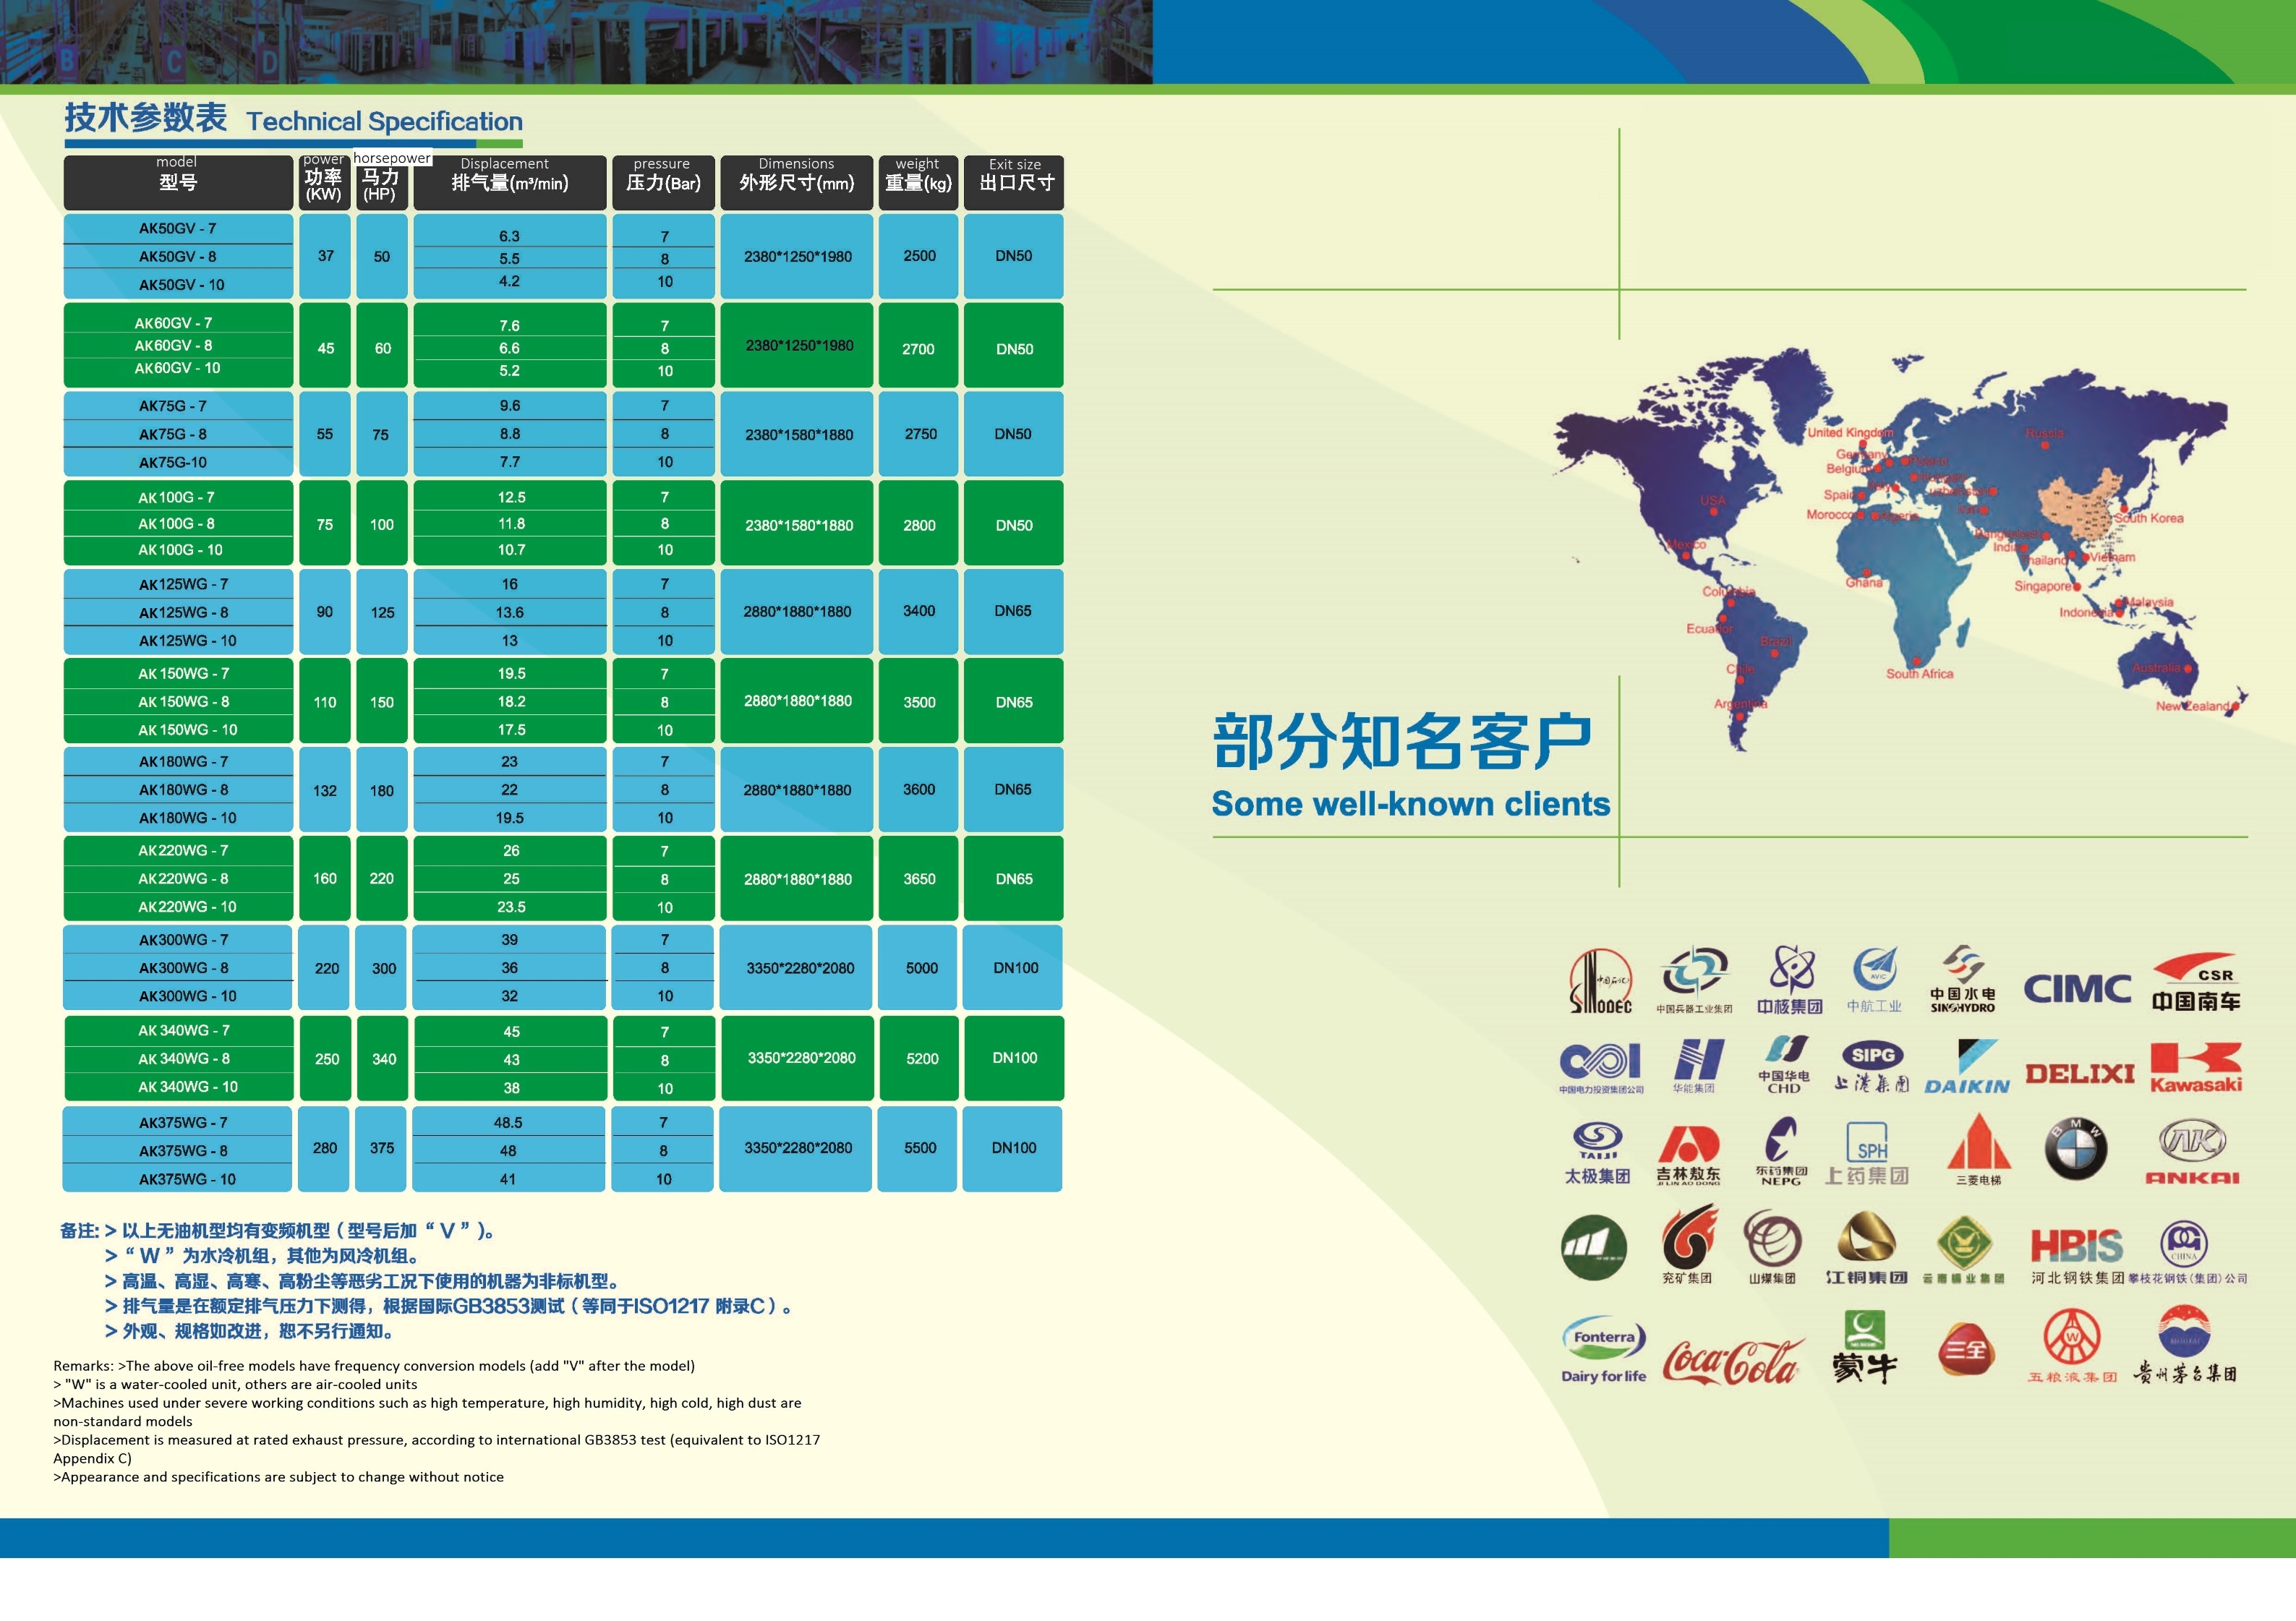Click the 中国兵器工业集团 logo
2296x1621 pixels.
(x=1694, y=980)
